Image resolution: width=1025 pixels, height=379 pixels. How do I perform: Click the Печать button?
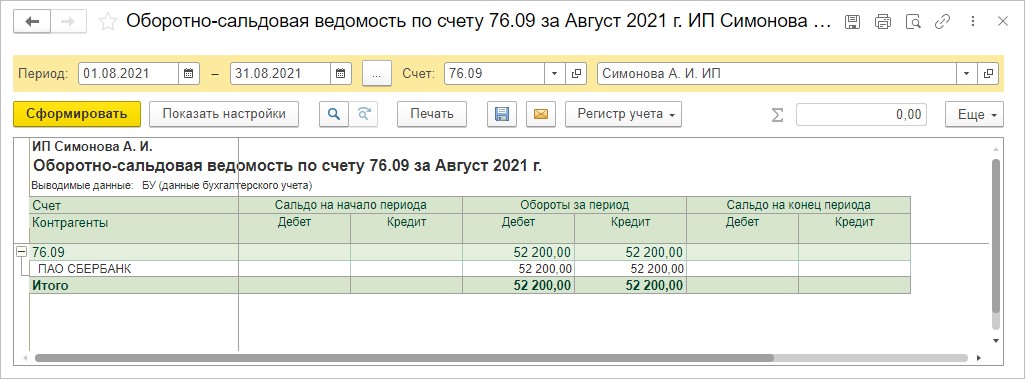(x=432, y=114)
